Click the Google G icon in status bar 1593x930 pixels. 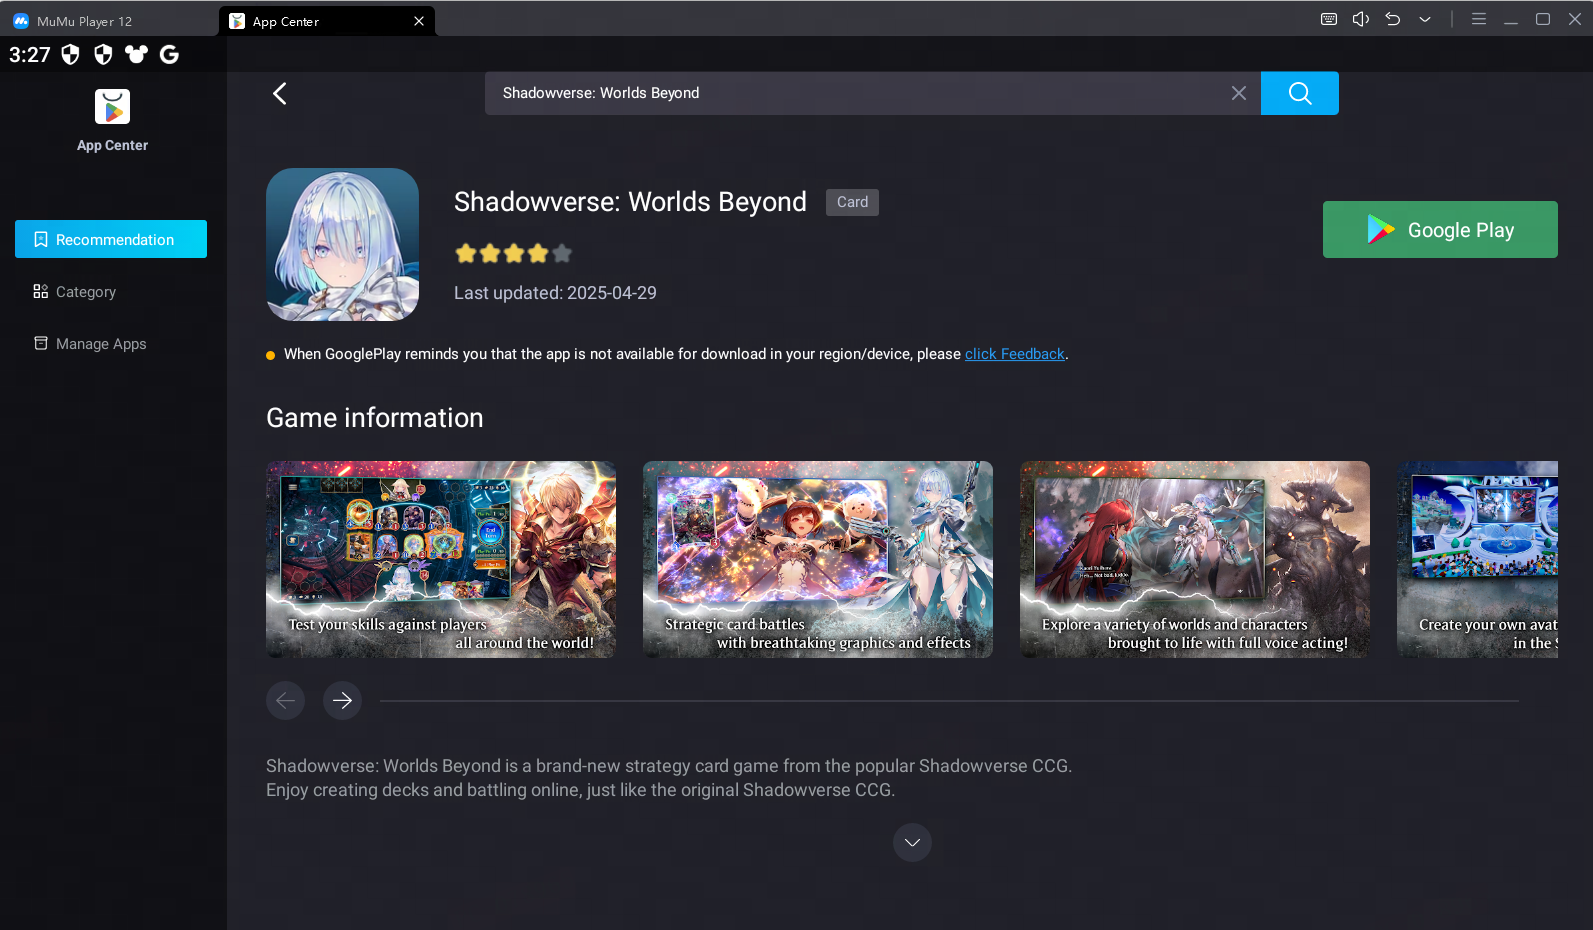coord(170,54)
